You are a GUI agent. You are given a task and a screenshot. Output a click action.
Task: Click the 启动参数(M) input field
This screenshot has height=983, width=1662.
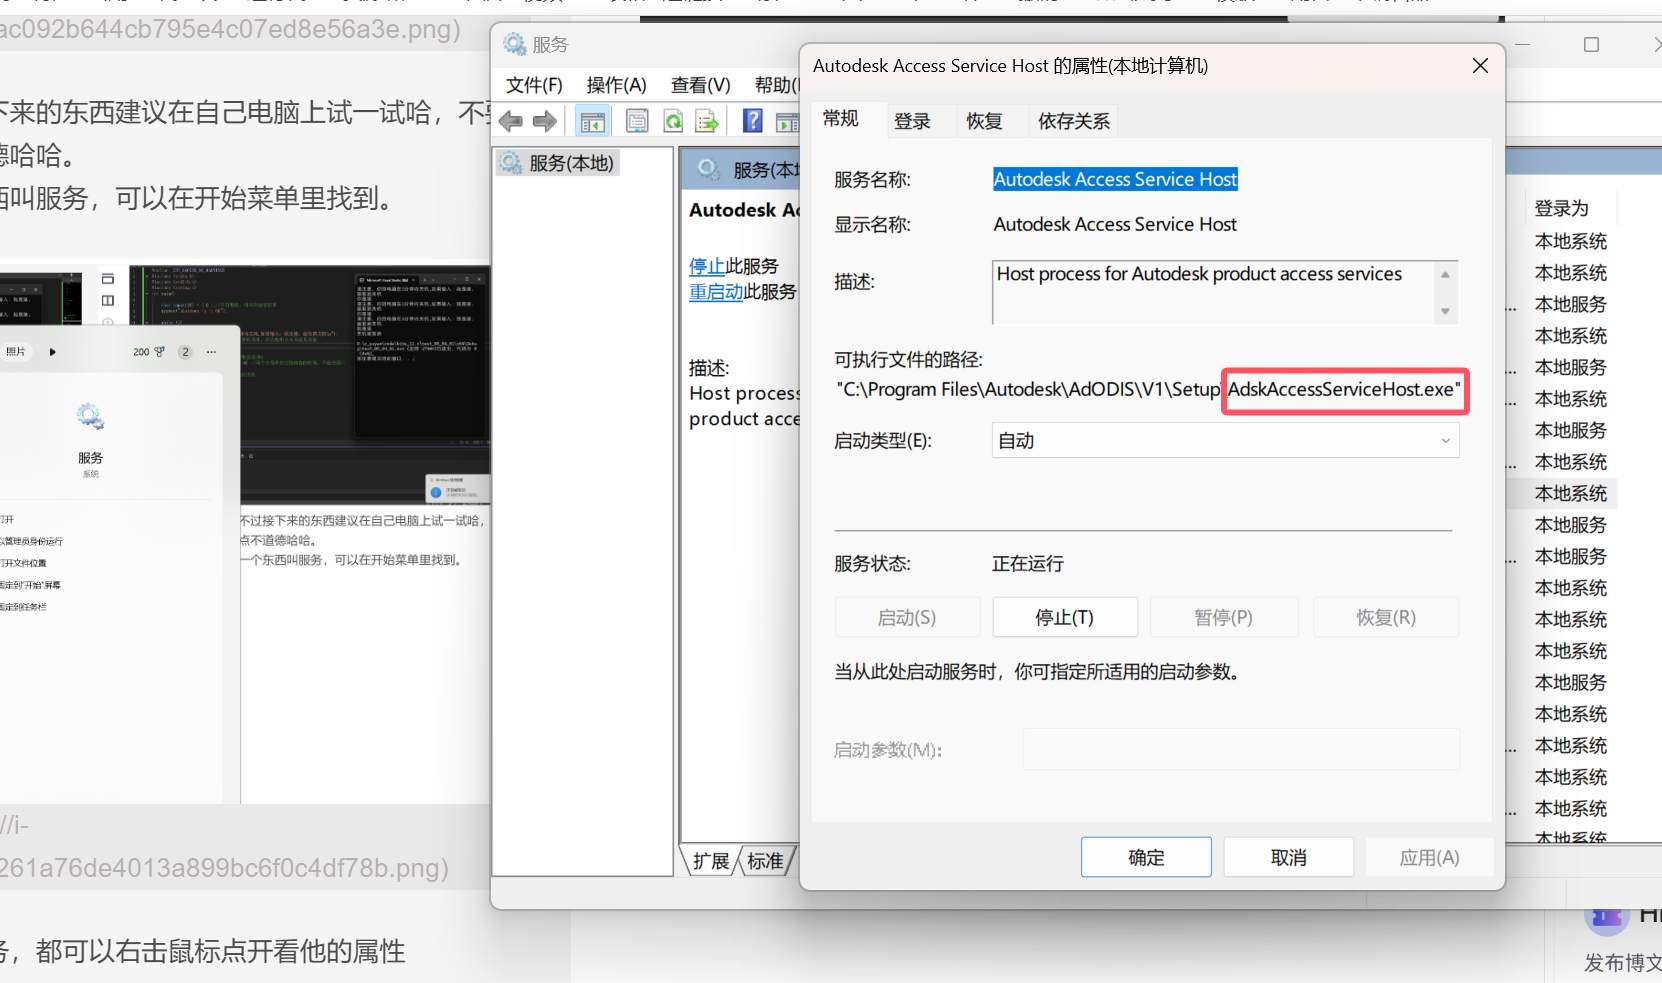1240,749
